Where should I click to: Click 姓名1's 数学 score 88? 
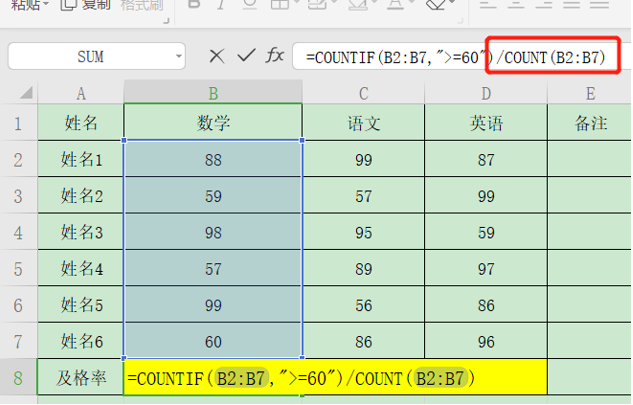(213, 159)
